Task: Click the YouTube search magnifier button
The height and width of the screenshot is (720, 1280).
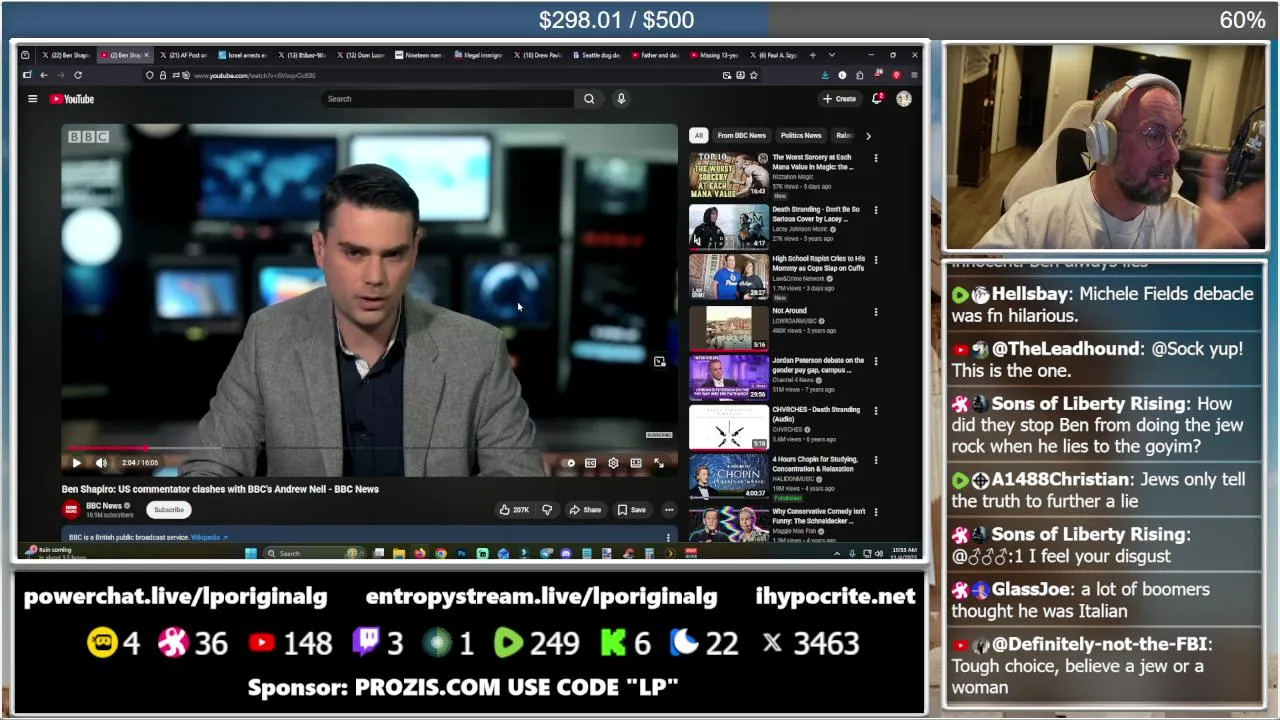Action: (x=589, y=99)
